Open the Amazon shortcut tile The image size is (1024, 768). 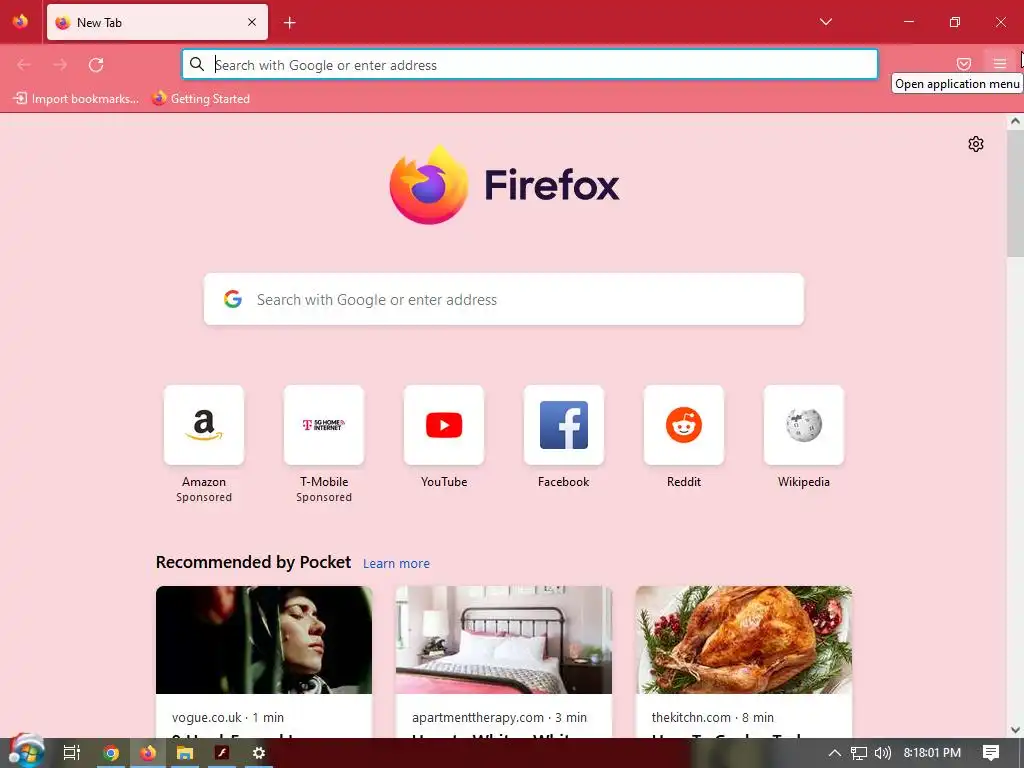tap(204, 425)
